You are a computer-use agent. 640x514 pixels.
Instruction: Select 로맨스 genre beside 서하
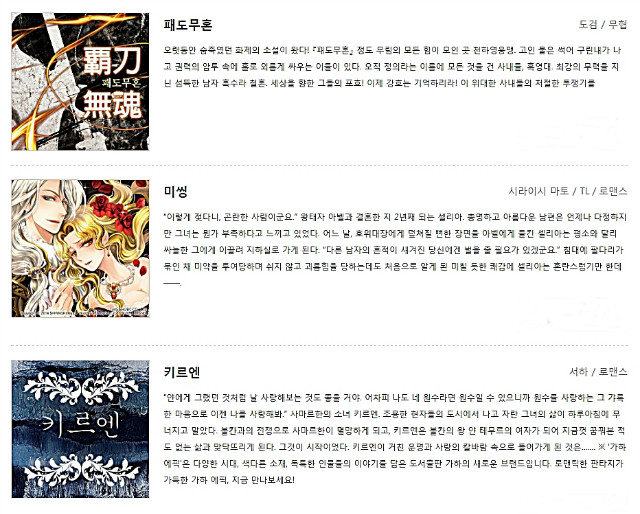(x=613, y=372)
